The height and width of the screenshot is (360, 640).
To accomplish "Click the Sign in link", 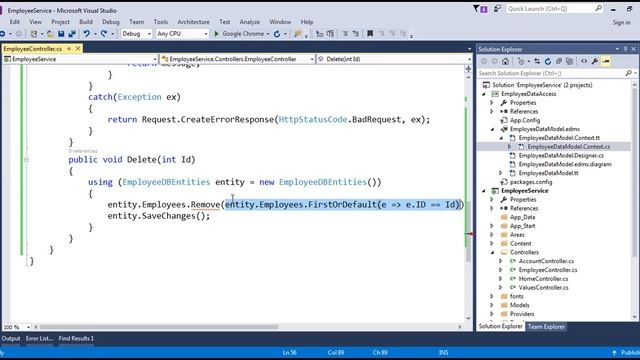I will [x=621, y=22].
